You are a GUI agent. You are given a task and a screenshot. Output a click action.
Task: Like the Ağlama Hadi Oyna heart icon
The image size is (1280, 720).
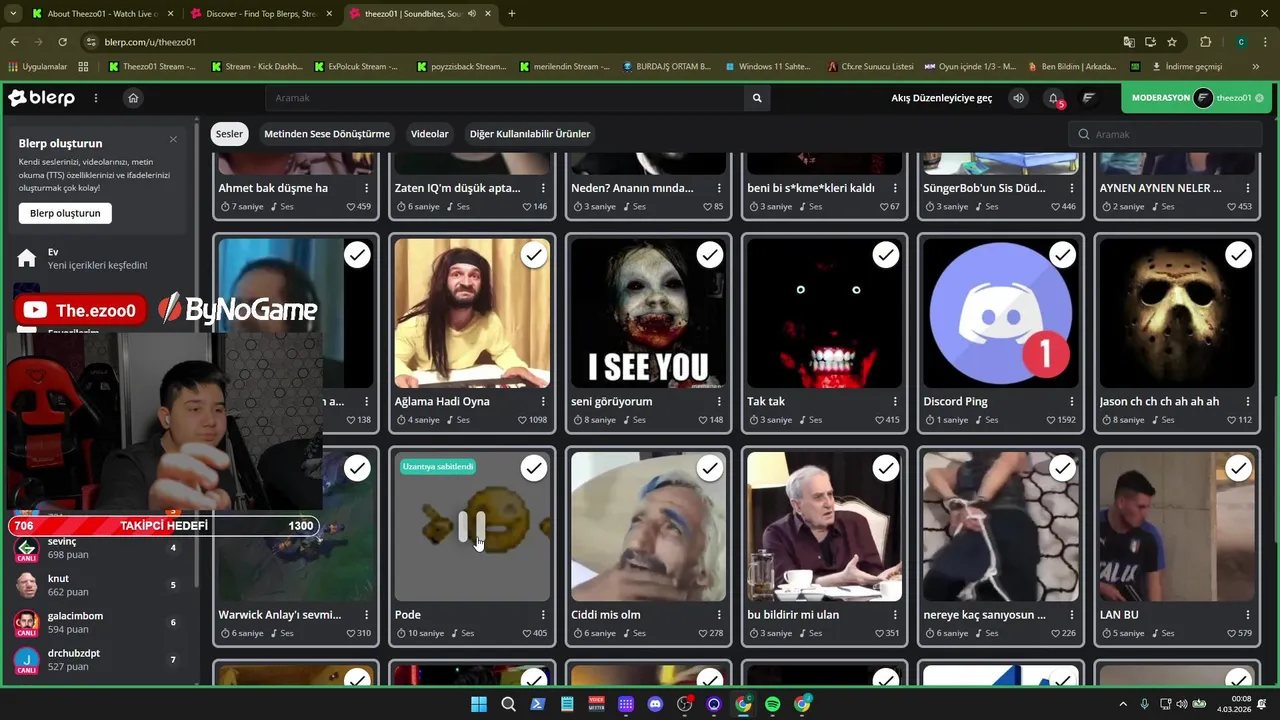[x=523, y=420]
